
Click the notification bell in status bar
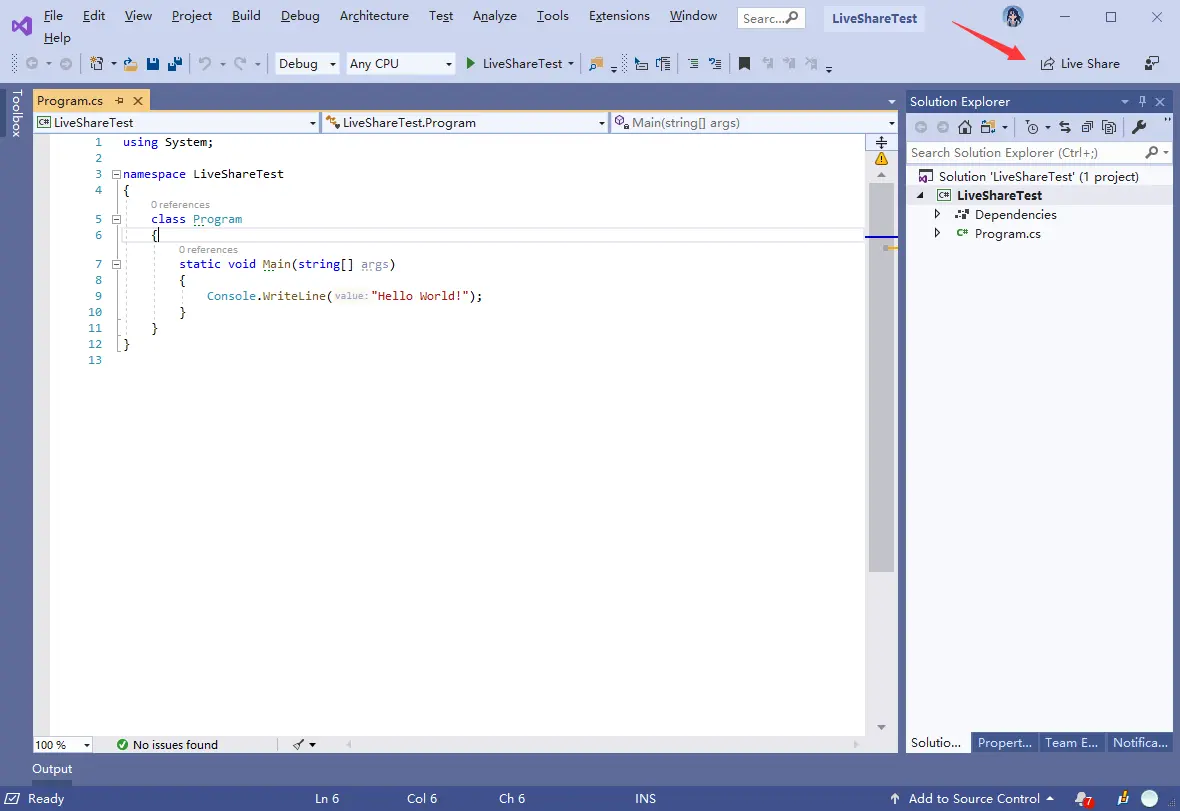(x=1082, y=799)
